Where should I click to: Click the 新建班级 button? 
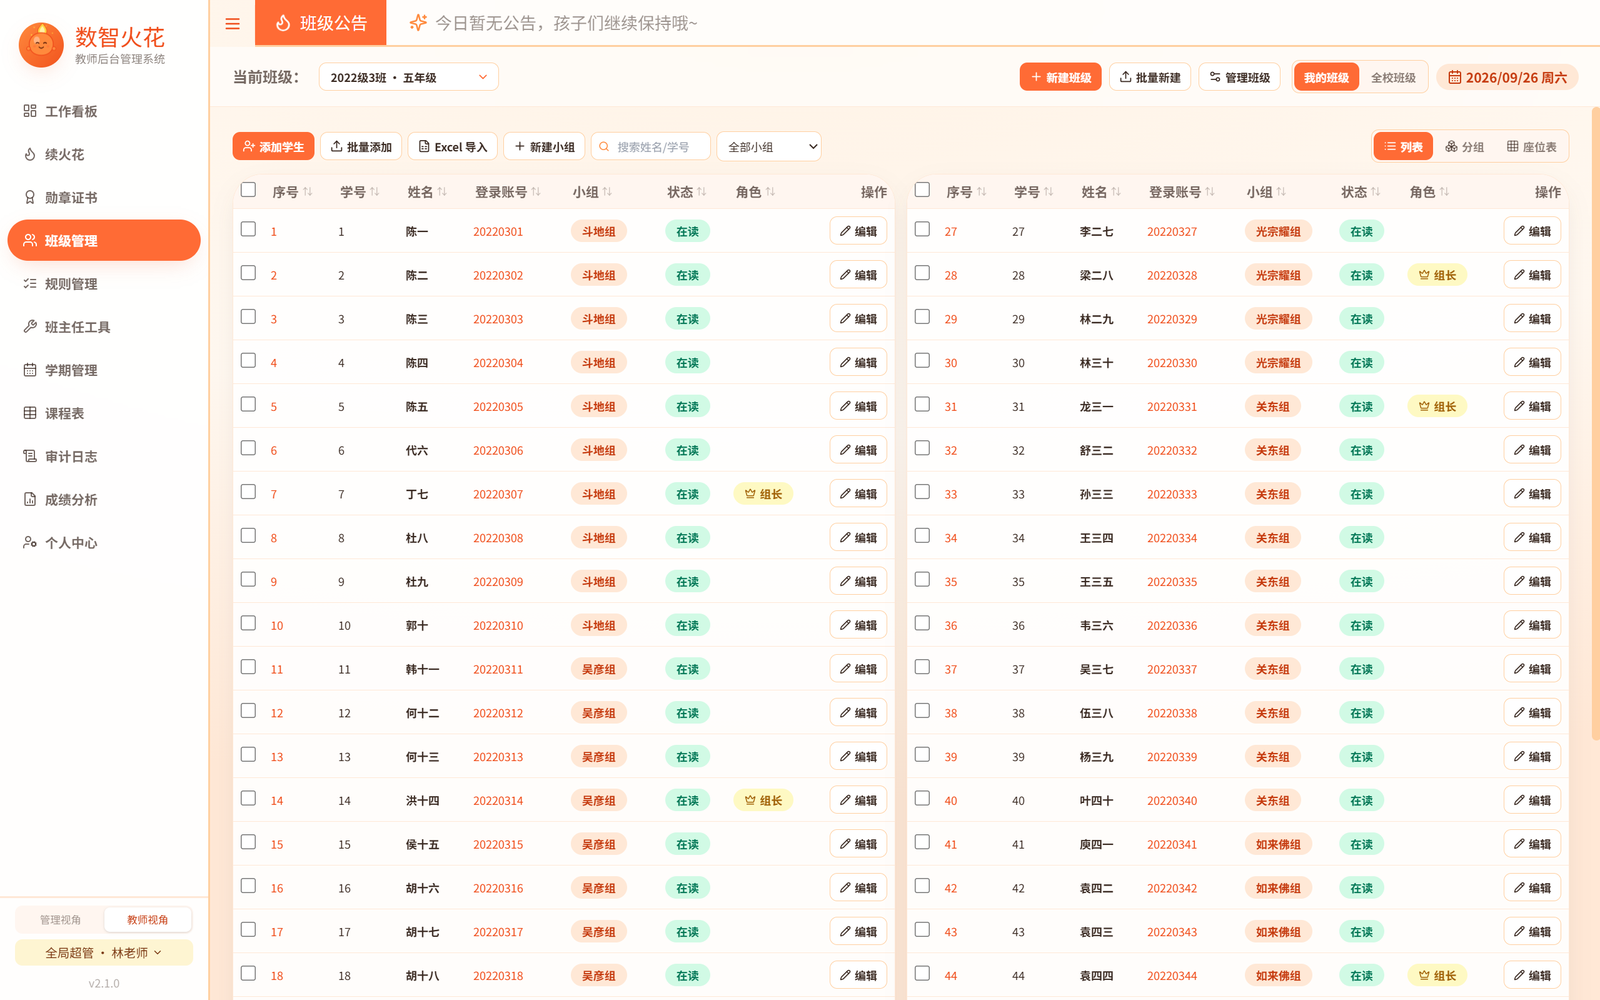(x=1060, y=77)
